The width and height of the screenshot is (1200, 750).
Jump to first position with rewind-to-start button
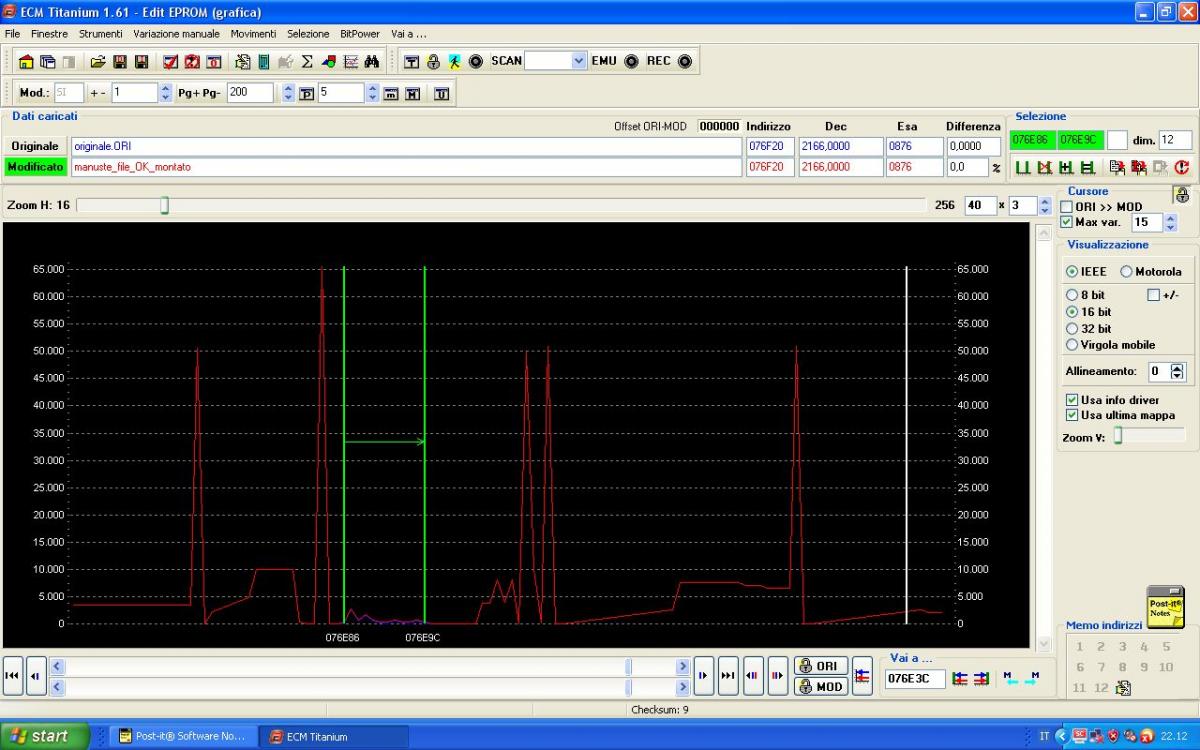tap(12, 676)
